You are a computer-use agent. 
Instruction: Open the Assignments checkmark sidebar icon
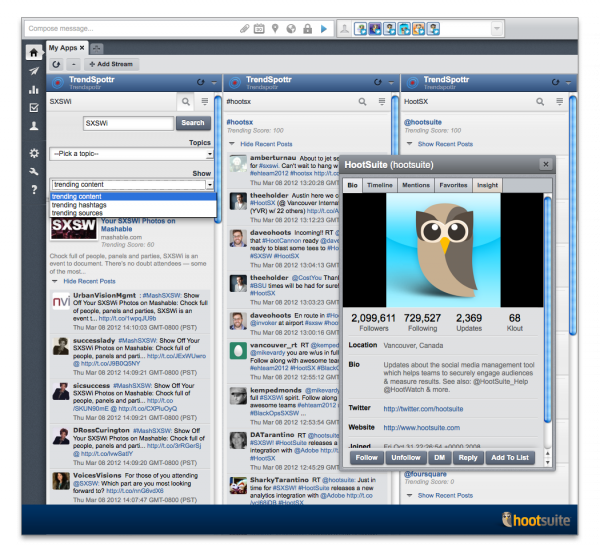point(34,108)
